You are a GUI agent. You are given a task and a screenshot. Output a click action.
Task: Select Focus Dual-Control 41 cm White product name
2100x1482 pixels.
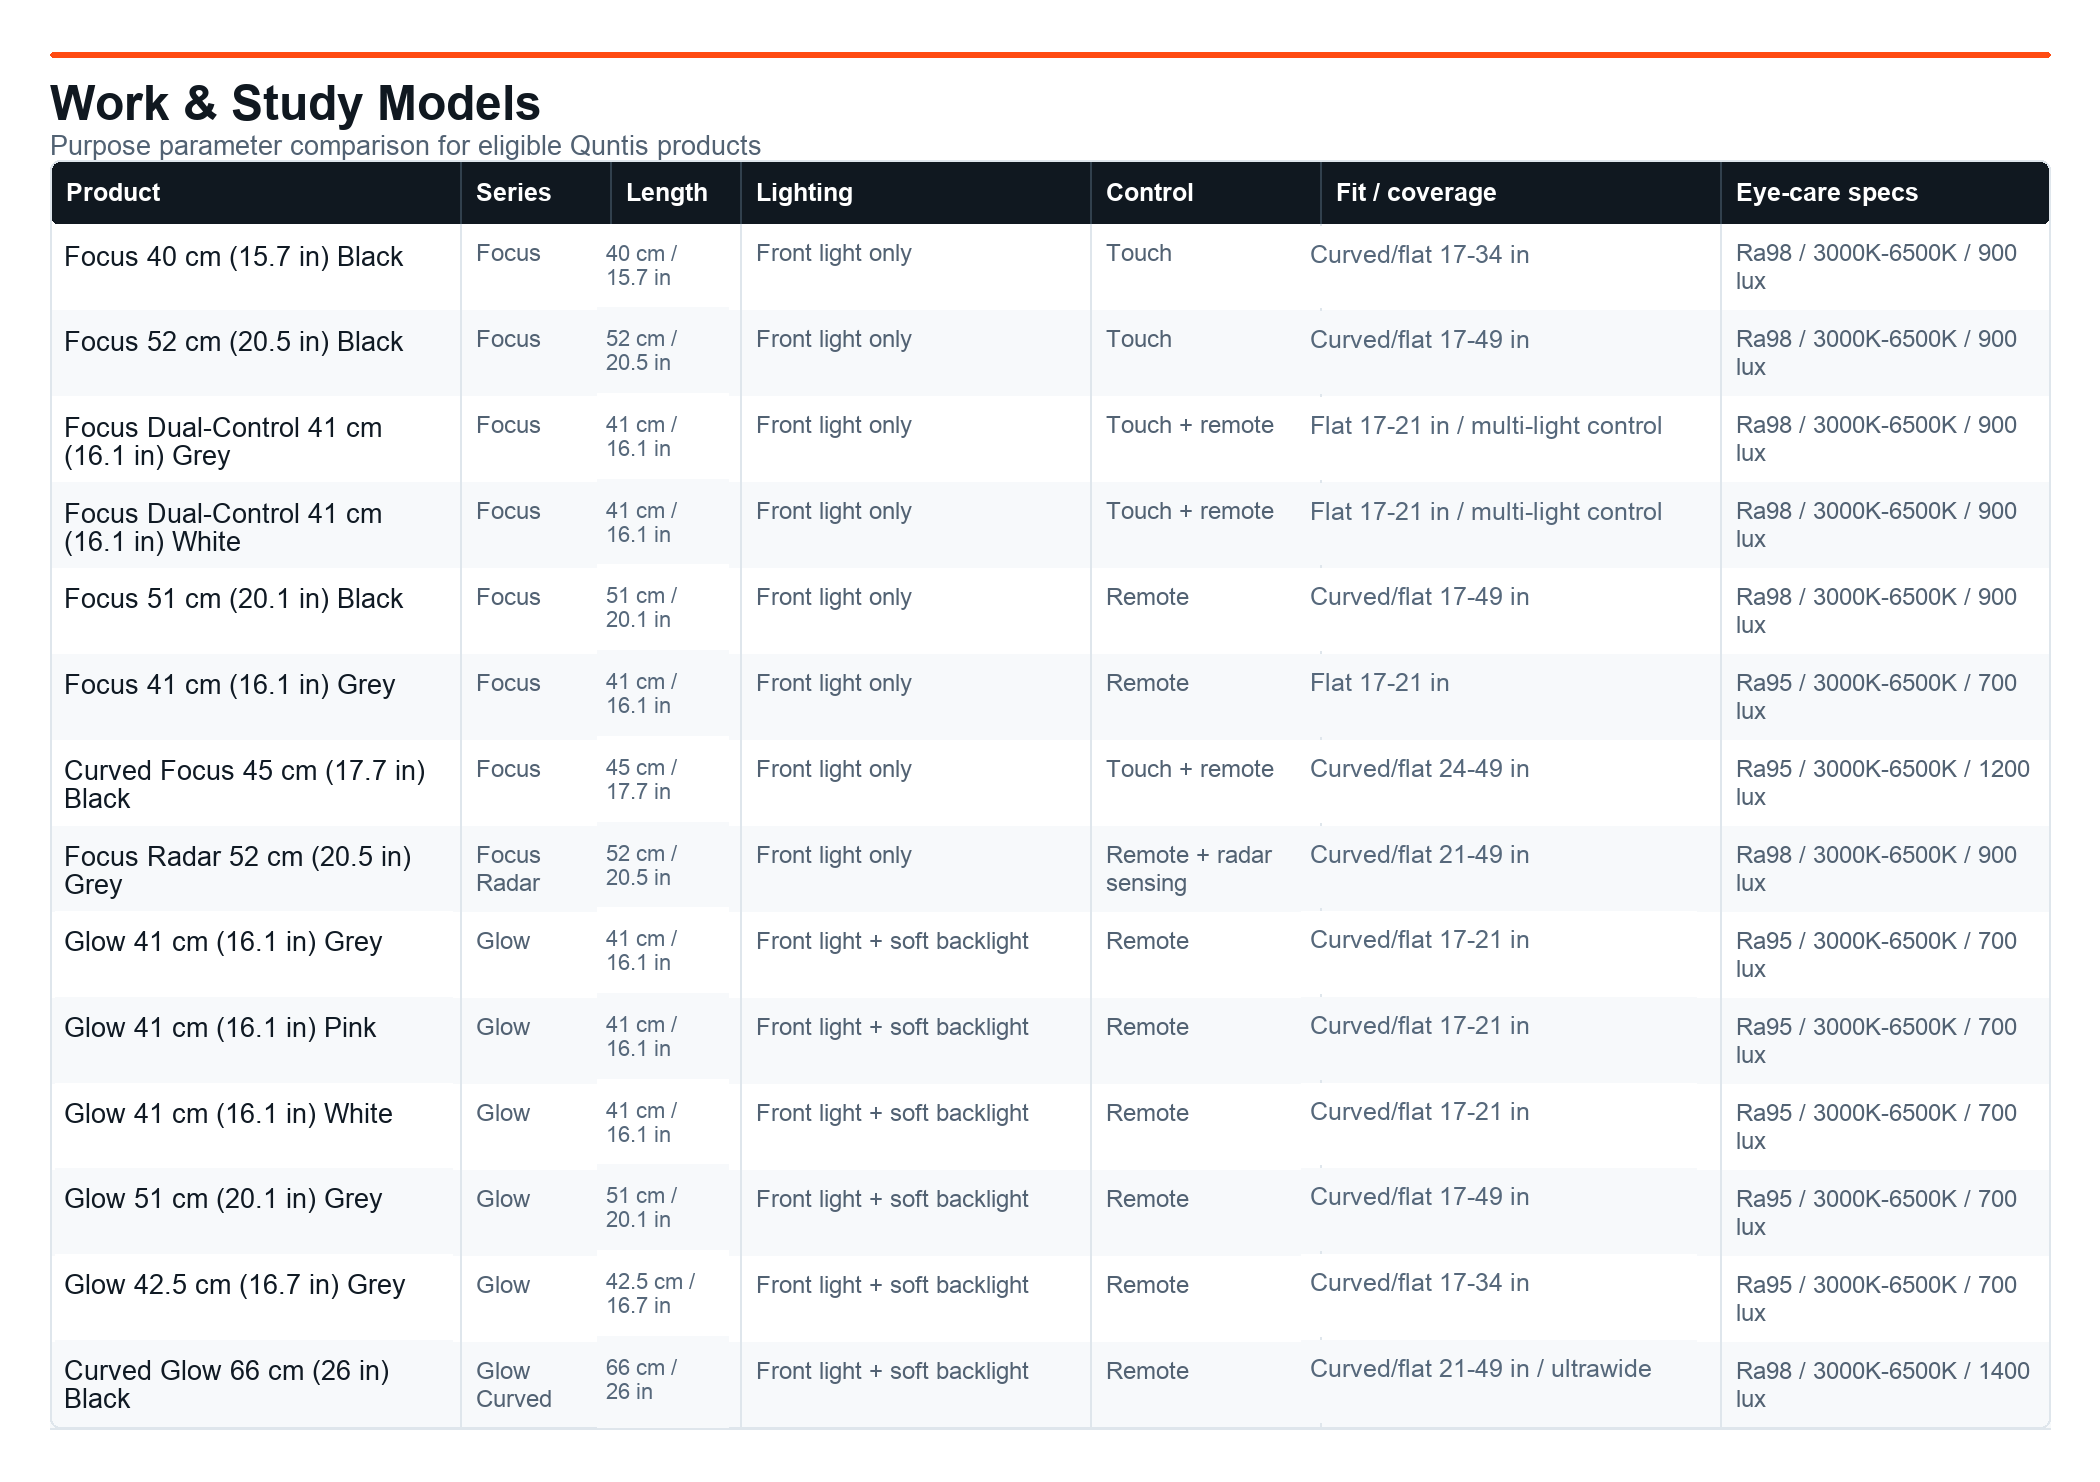click(223, 528)
